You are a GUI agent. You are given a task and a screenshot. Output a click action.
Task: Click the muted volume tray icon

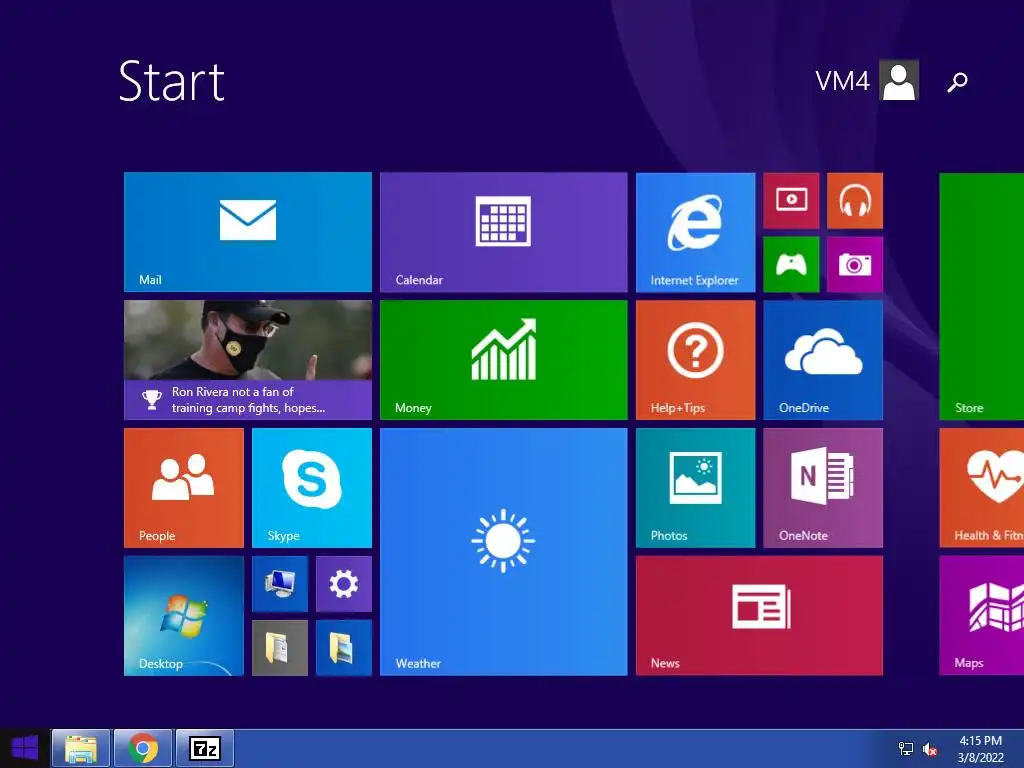930,749
